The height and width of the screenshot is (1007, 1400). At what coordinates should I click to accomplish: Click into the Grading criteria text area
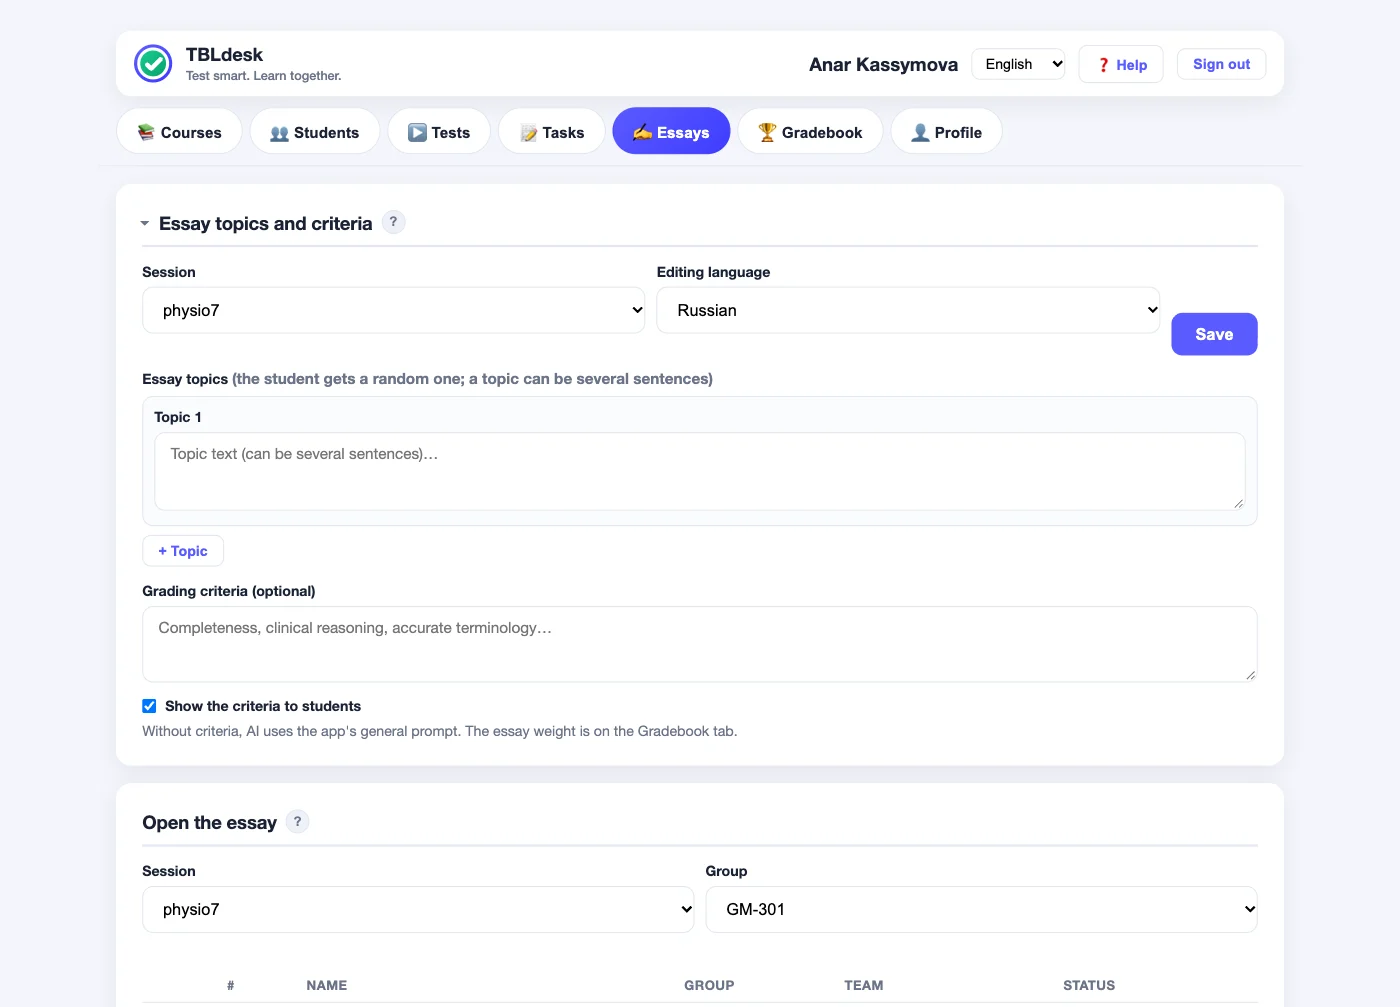[x=700, y=644]
